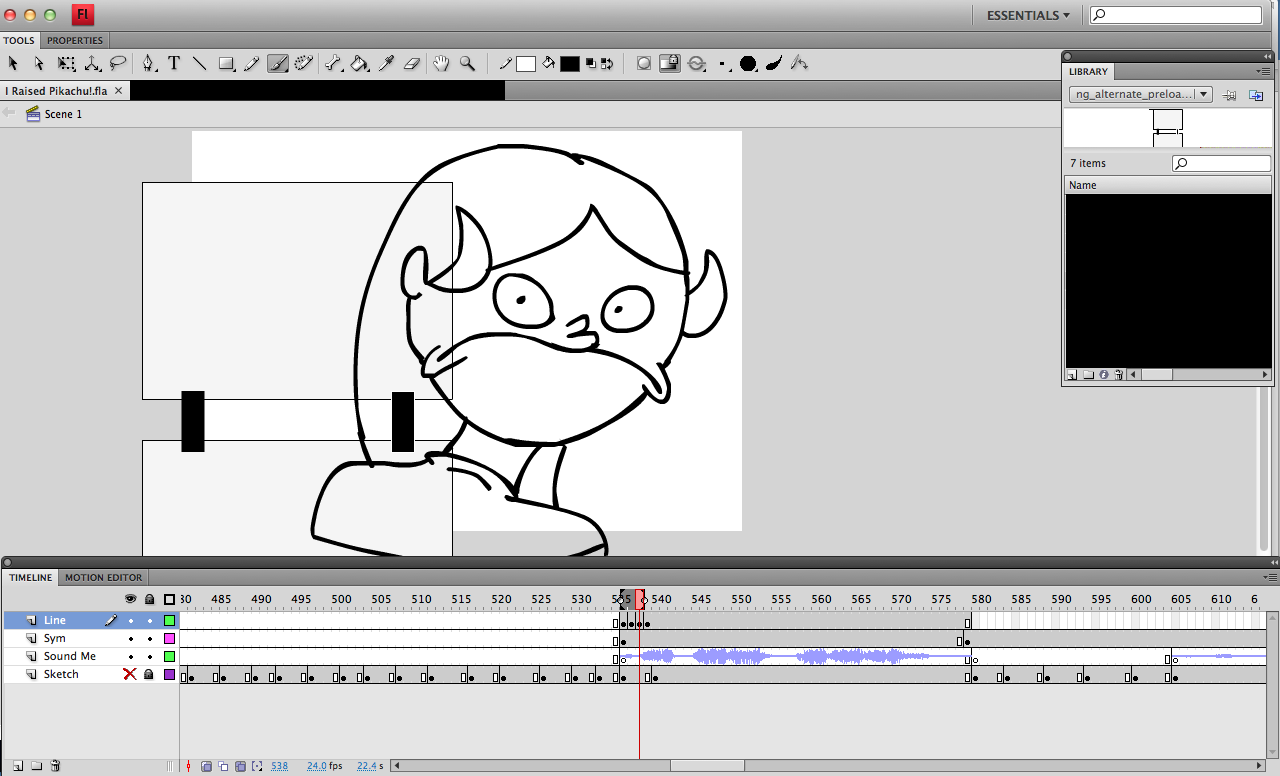Select the Text tool

(x=174, y=64)
